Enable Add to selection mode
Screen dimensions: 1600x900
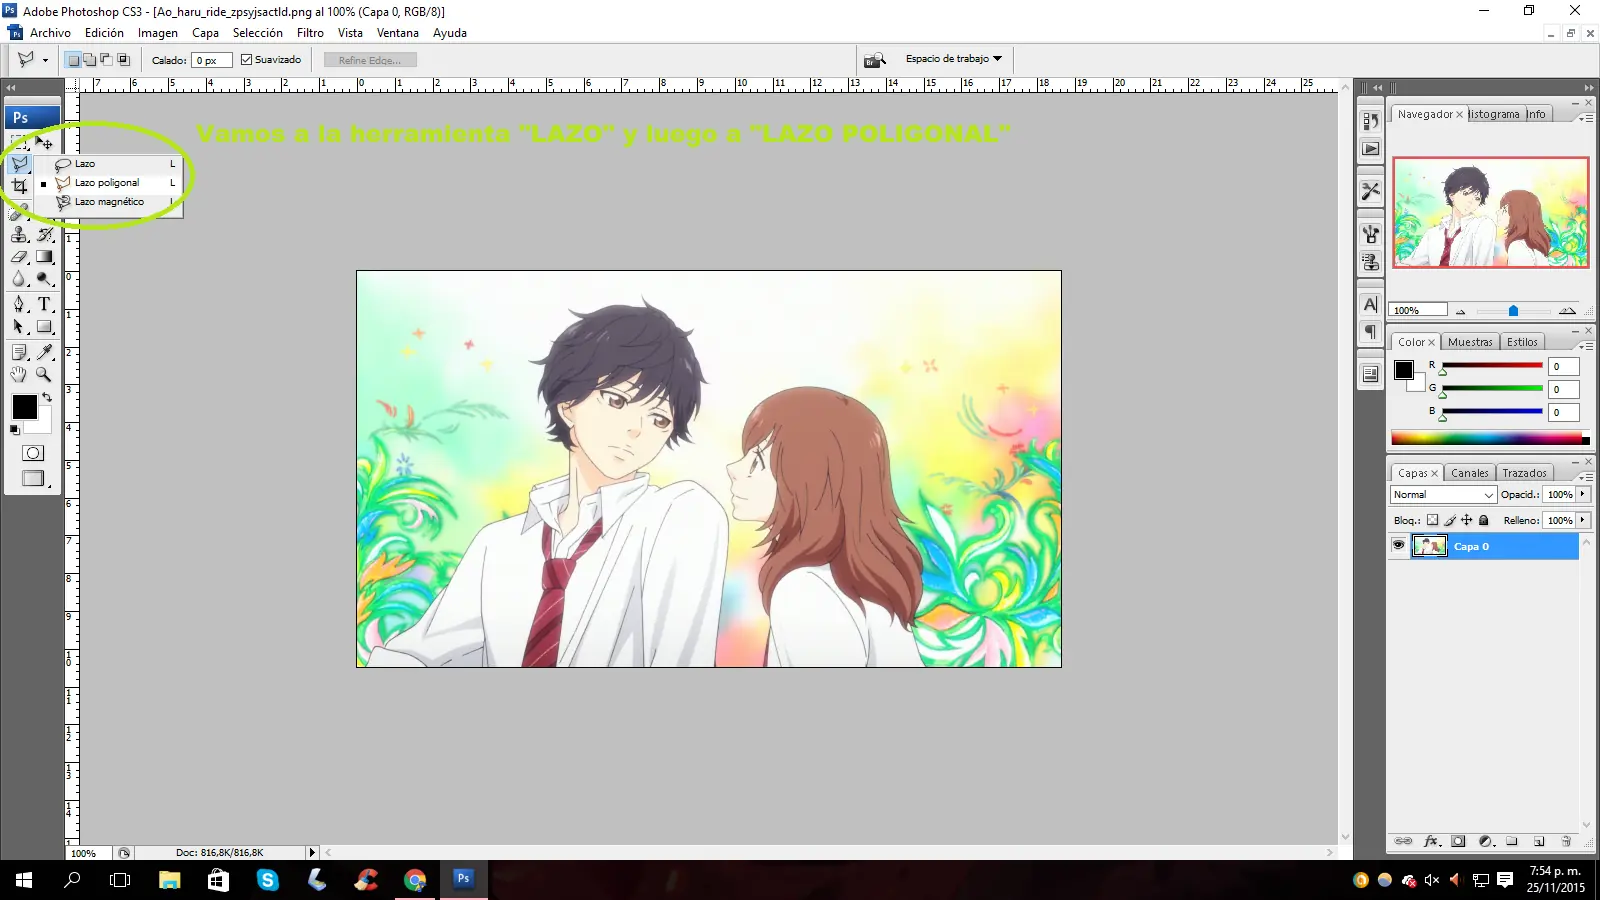(x=89, y=60)
